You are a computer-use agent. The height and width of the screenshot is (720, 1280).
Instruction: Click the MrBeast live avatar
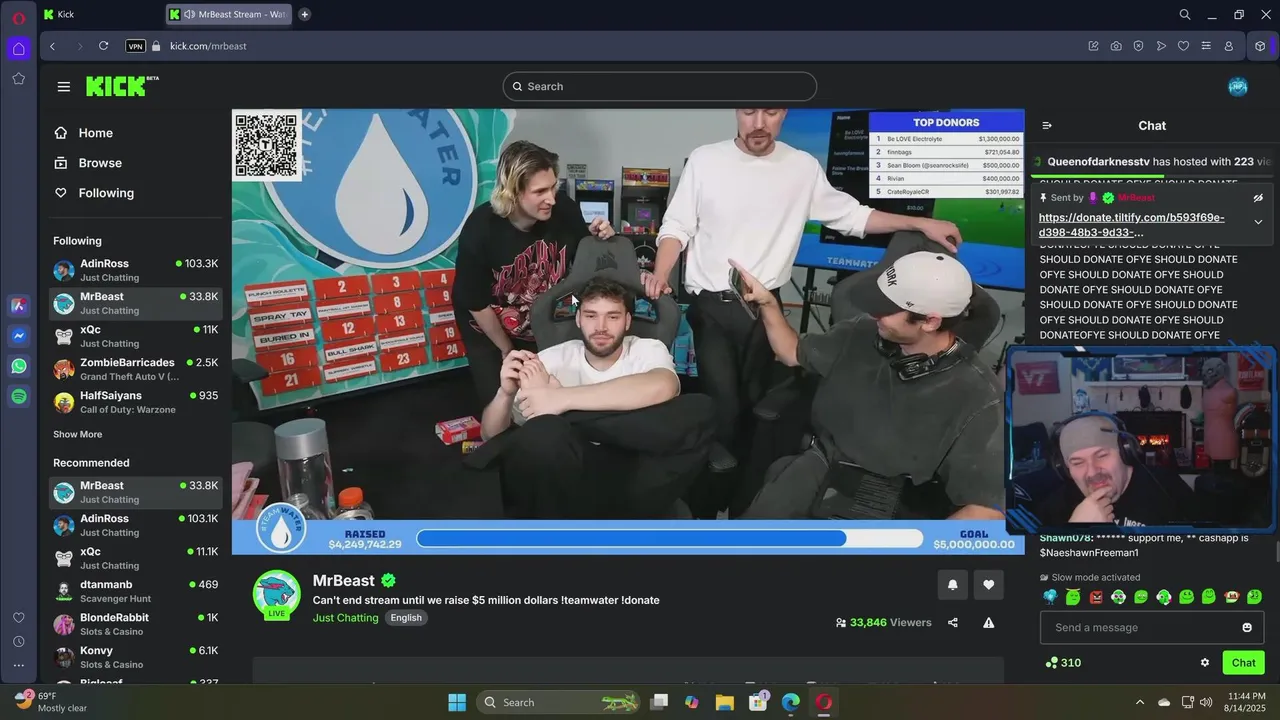[x=277, y=596]
